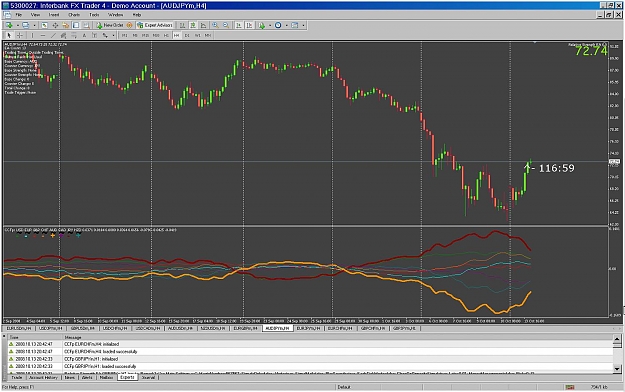The image size is (625, 392).
Task: Select the arrows symbols tool
Action: click(104, 35)
